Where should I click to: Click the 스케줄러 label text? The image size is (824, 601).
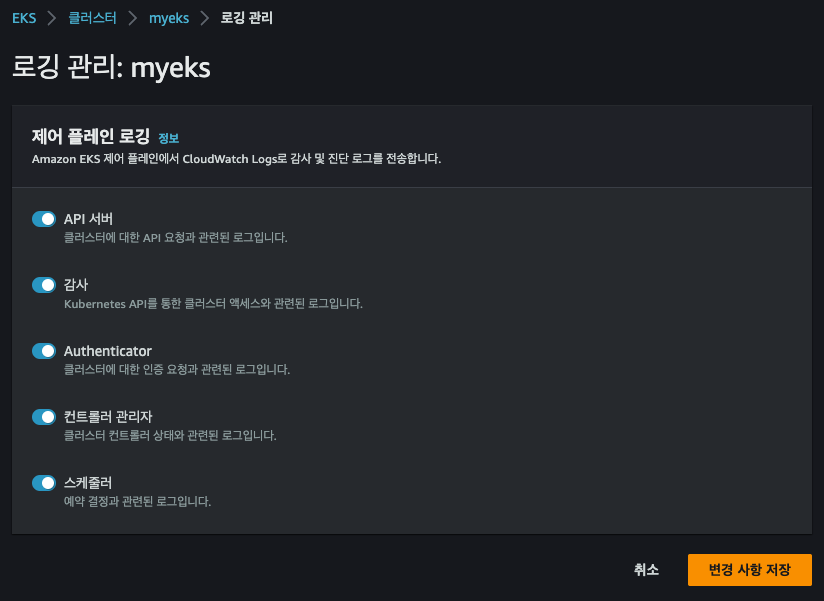[88, 483]
